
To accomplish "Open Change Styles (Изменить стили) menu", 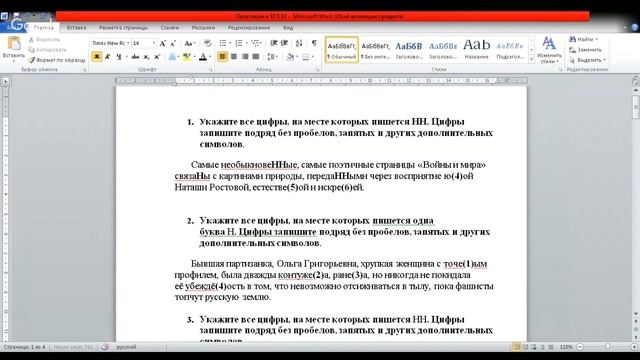I will 549,50.
